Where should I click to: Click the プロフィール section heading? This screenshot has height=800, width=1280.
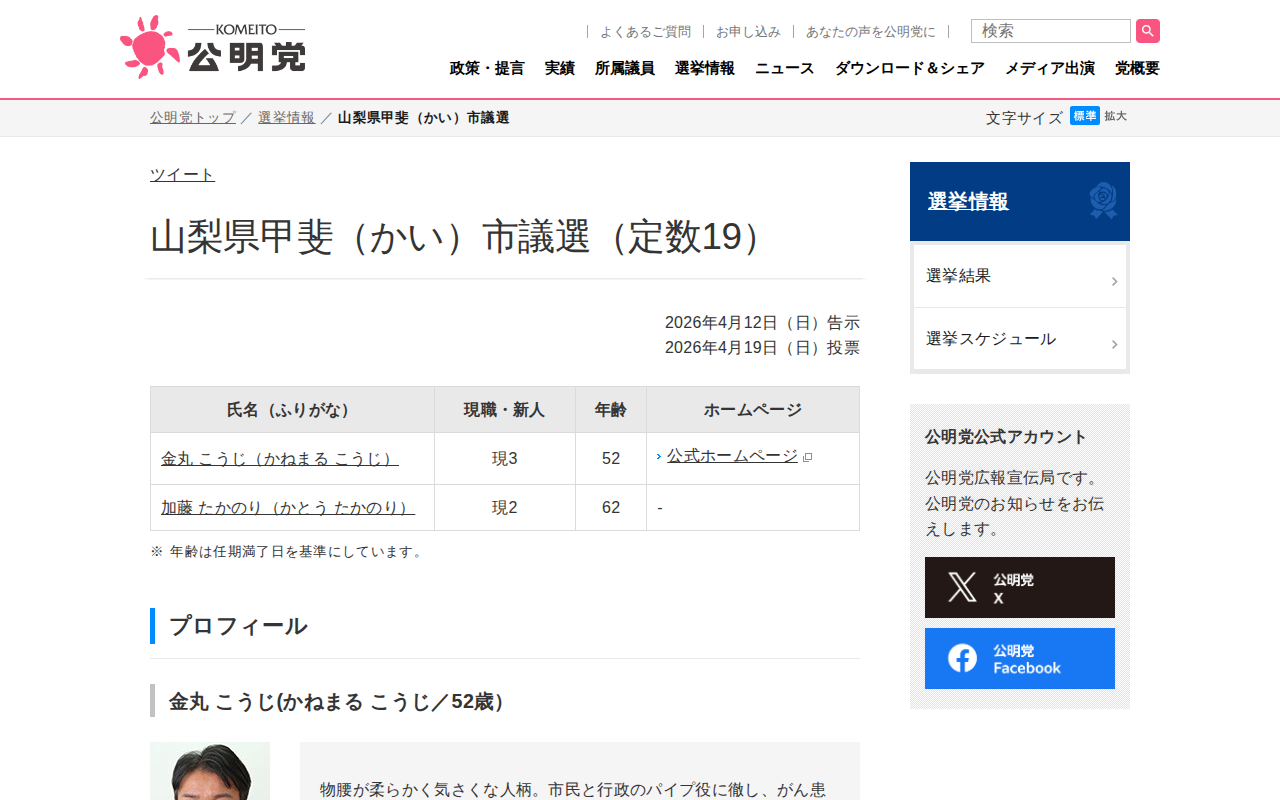238,626
